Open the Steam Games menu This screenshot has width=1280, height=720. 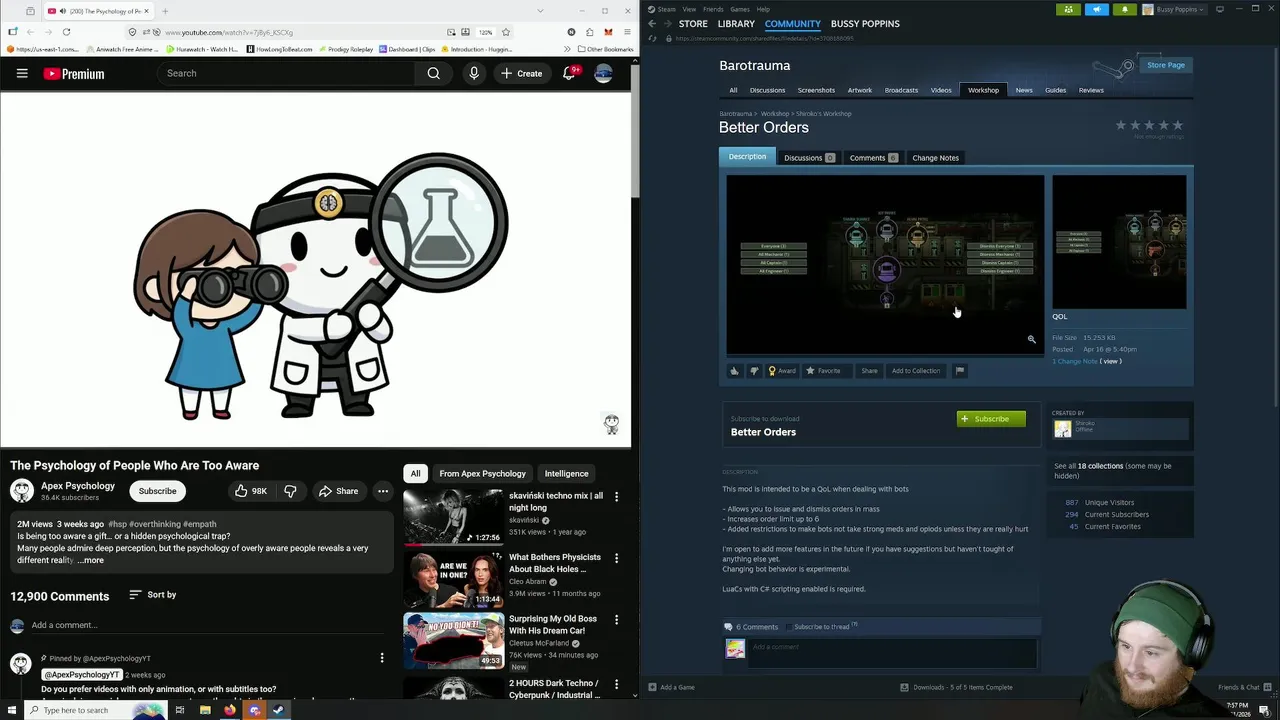pos(740,9)
